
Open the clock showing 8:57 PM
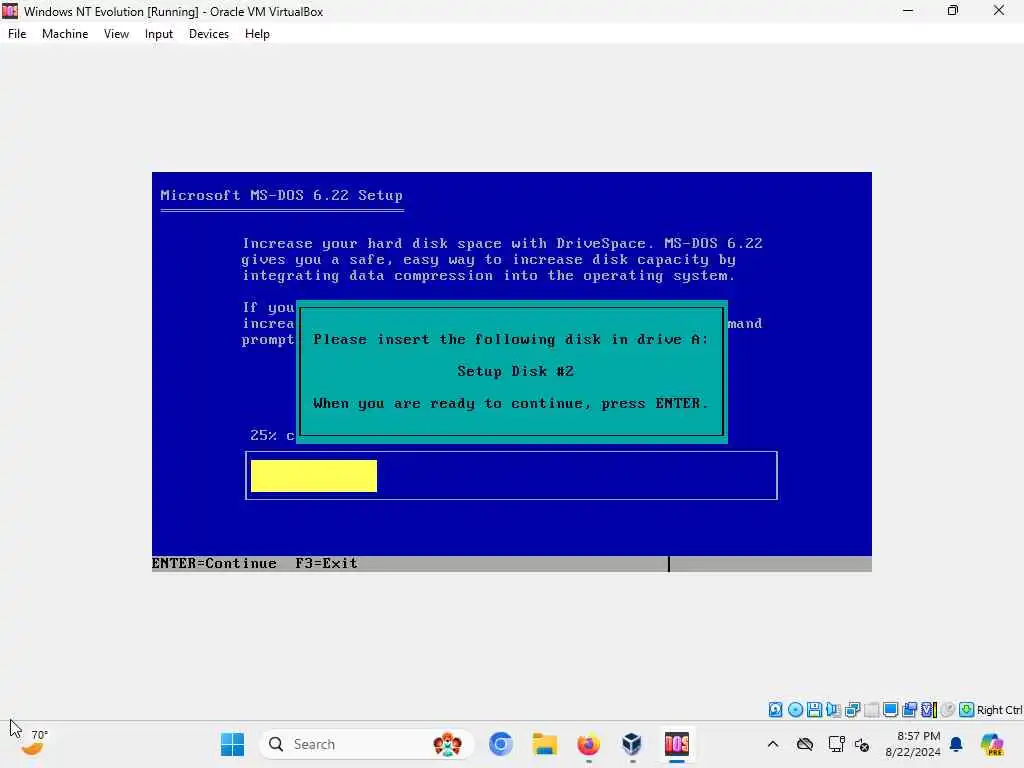click(x=913, y=744)
